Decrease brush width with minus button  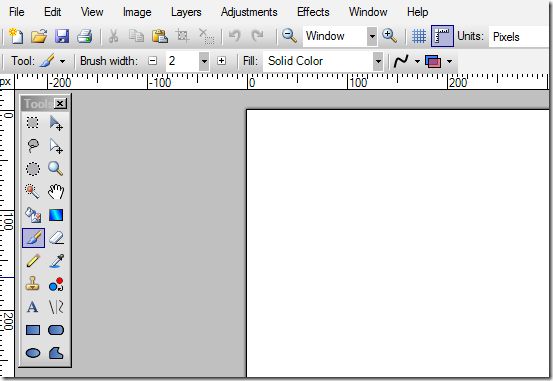coord(152,61)
